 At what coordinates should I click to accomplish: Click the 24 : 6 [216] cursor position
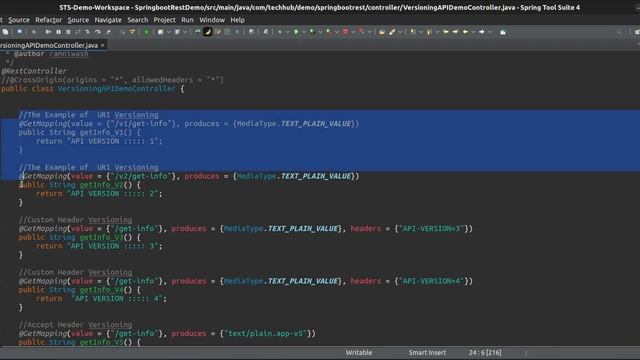pyautogui.click(x=485, y=353)
